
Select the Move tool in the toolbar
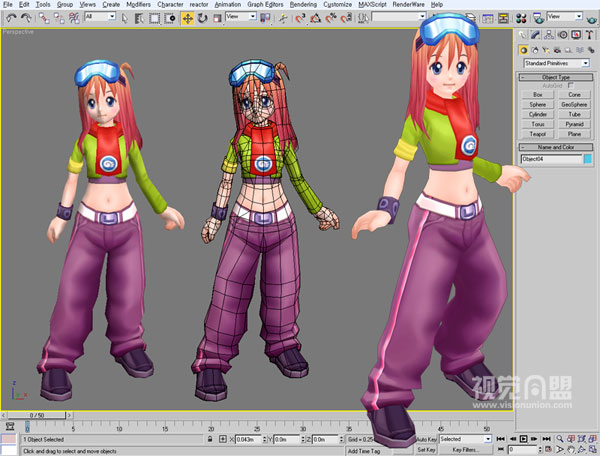tap(187, 18)
